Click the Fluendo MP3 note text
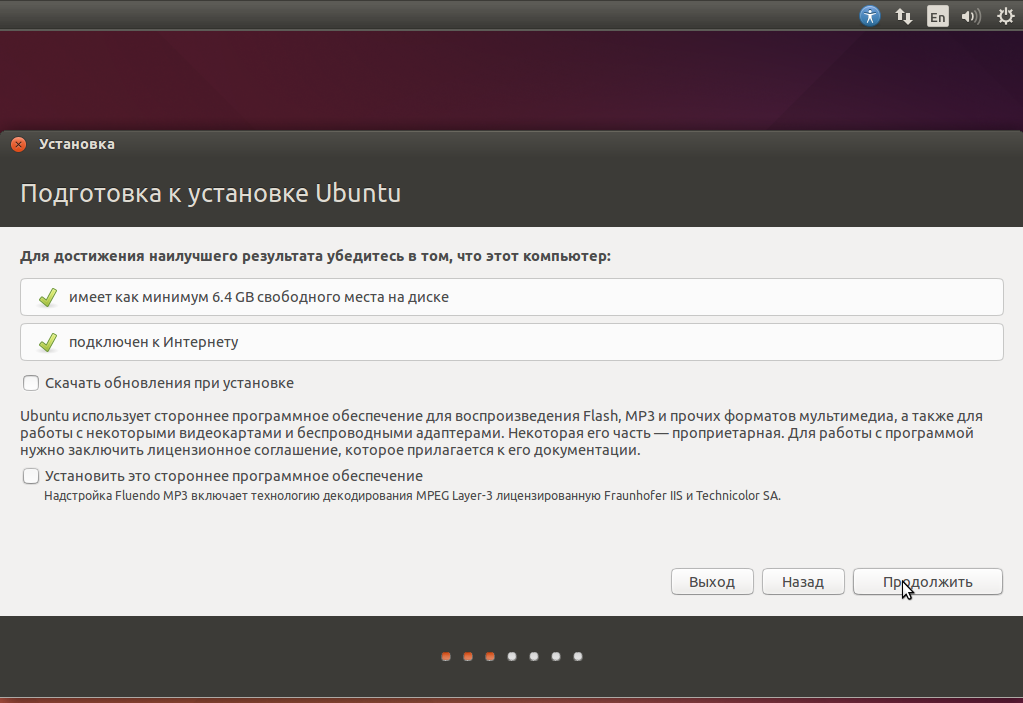The height and width of the screenshot is (703, 1023). point(412,496)
